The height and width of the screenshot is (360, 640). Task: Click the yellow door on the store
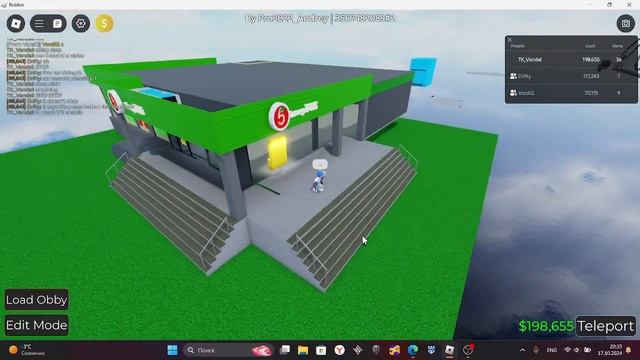click(x=277, y=153)
